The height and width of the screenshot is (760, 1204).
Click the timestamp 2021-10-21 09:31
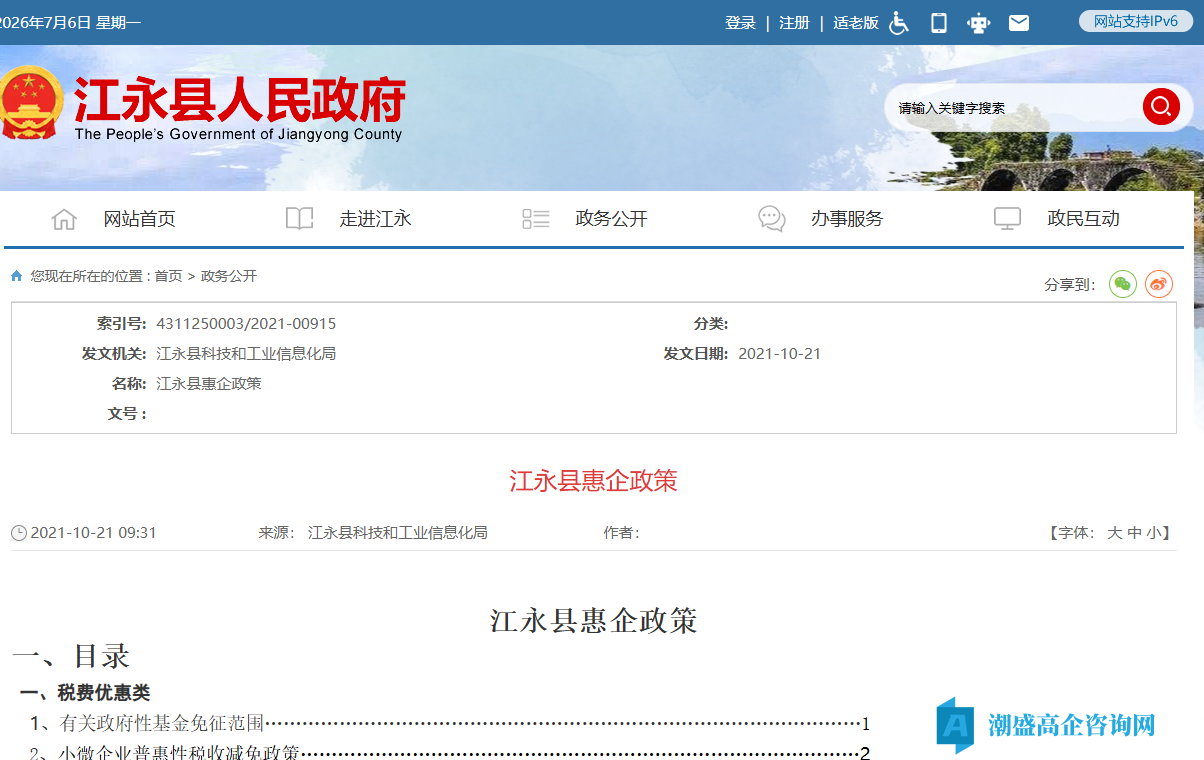click(x=94, y=533)
